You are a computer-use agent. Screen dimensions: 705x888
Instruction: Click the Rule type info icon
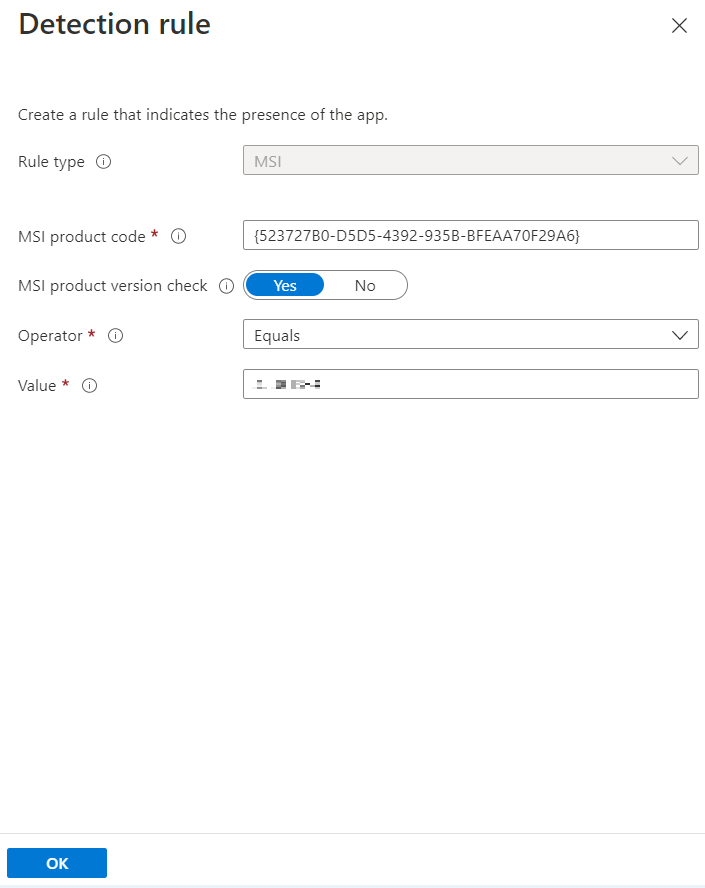(103, 161)
